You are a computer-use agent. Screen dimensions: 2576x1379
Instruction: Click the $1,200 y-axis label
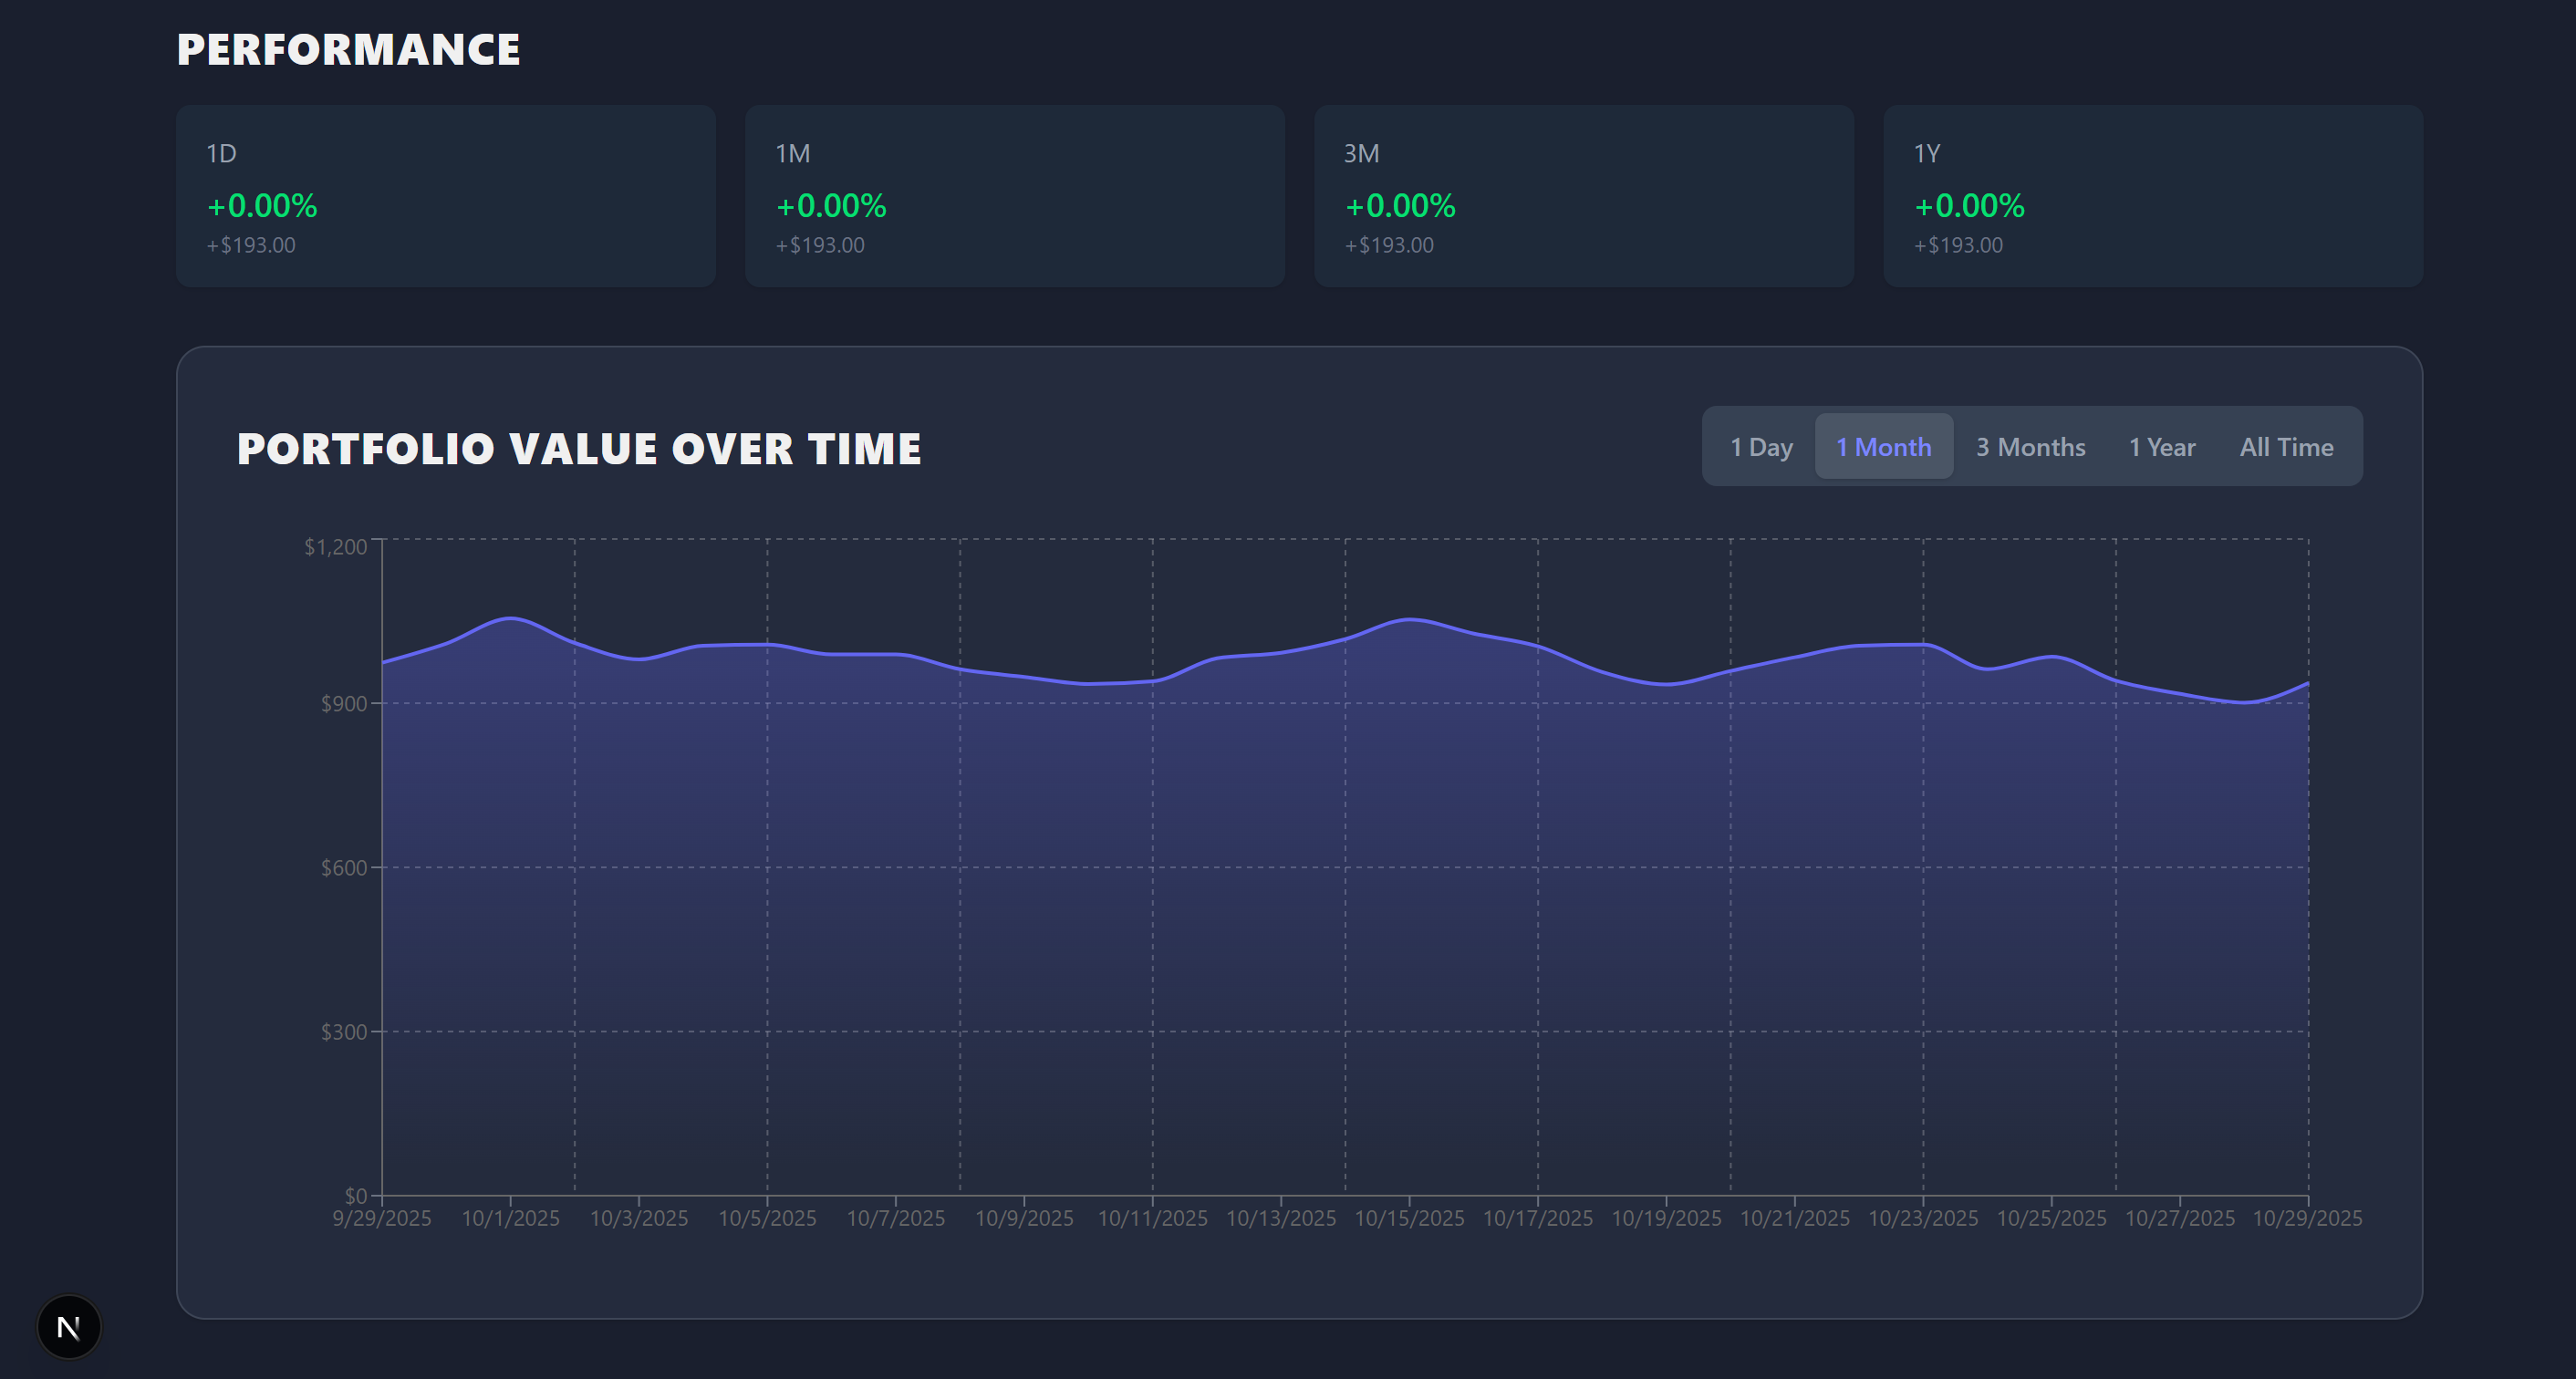point(335,547)
